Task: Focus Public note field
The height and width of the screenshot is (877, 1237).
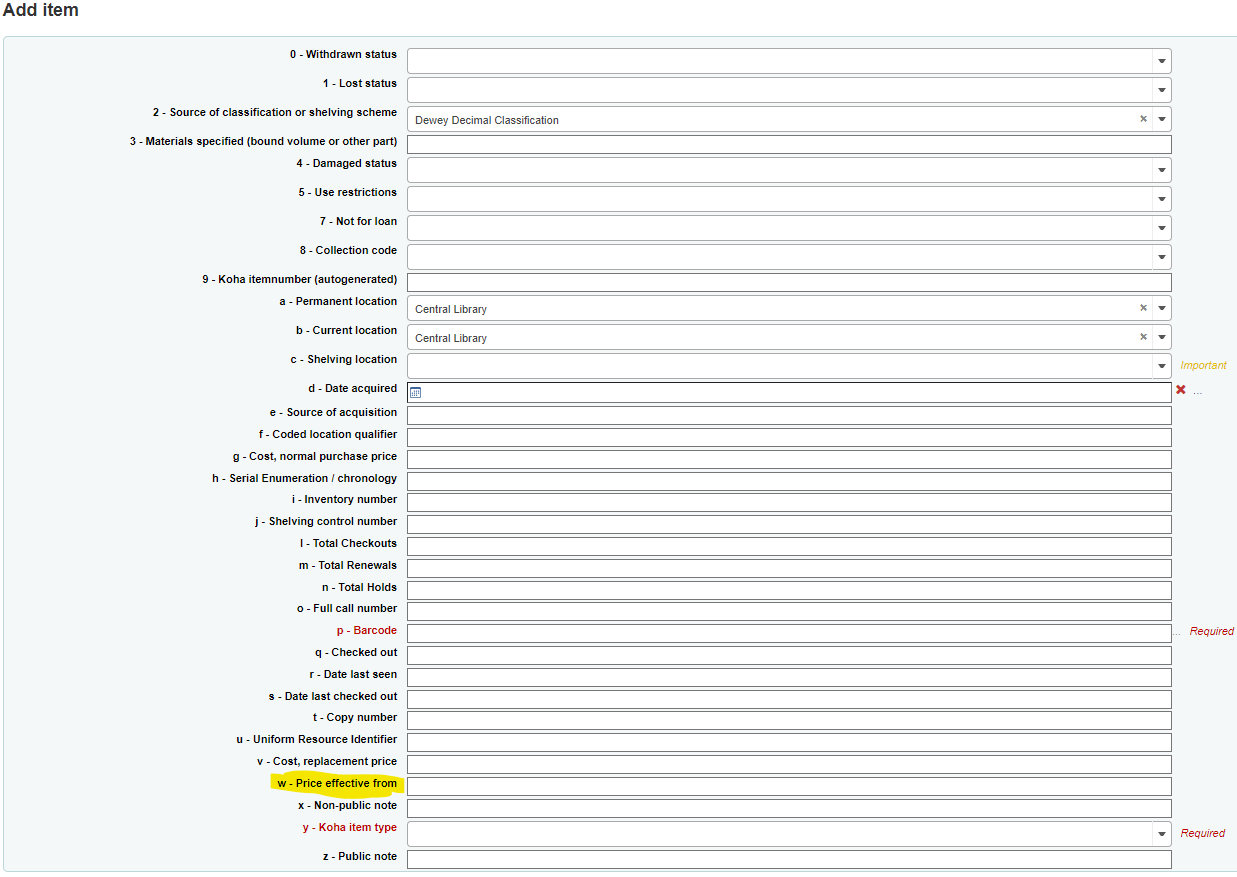Action: (789, 859)
